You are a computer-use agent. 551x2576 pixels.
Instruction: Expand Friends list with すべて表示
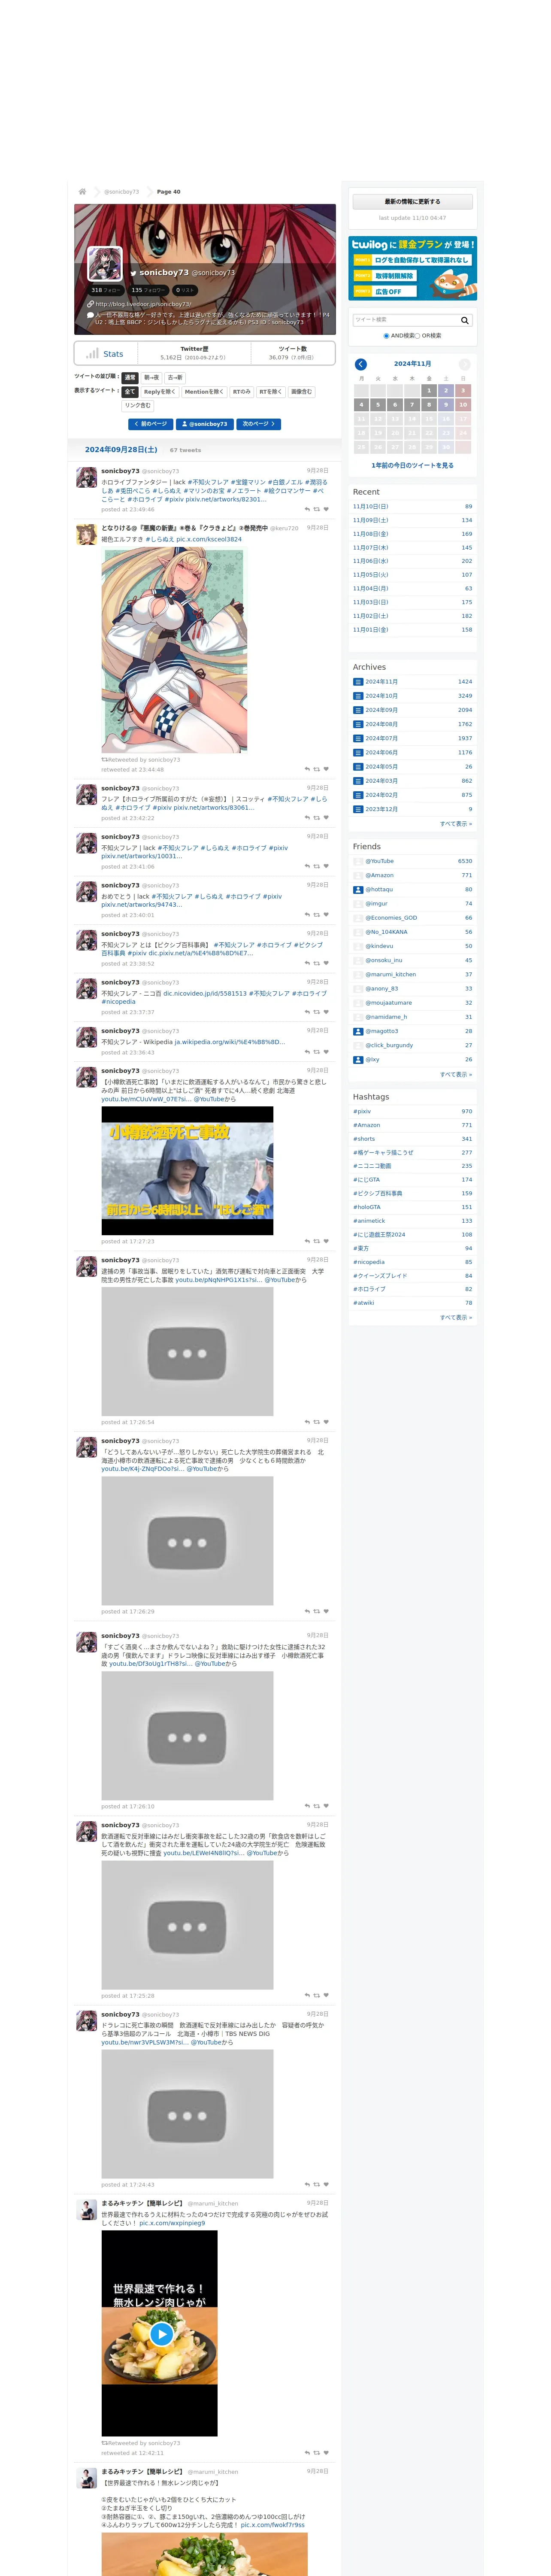pyautogui.click(x=456, y=1074)
